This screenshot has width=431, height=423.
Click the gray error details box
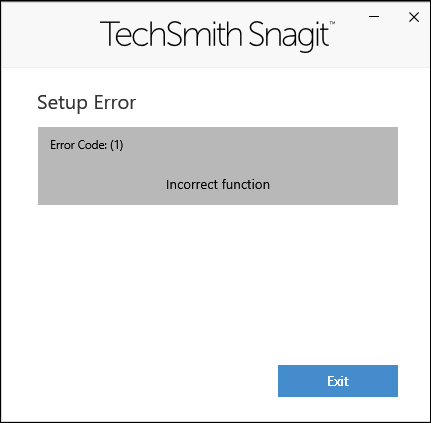218,166
